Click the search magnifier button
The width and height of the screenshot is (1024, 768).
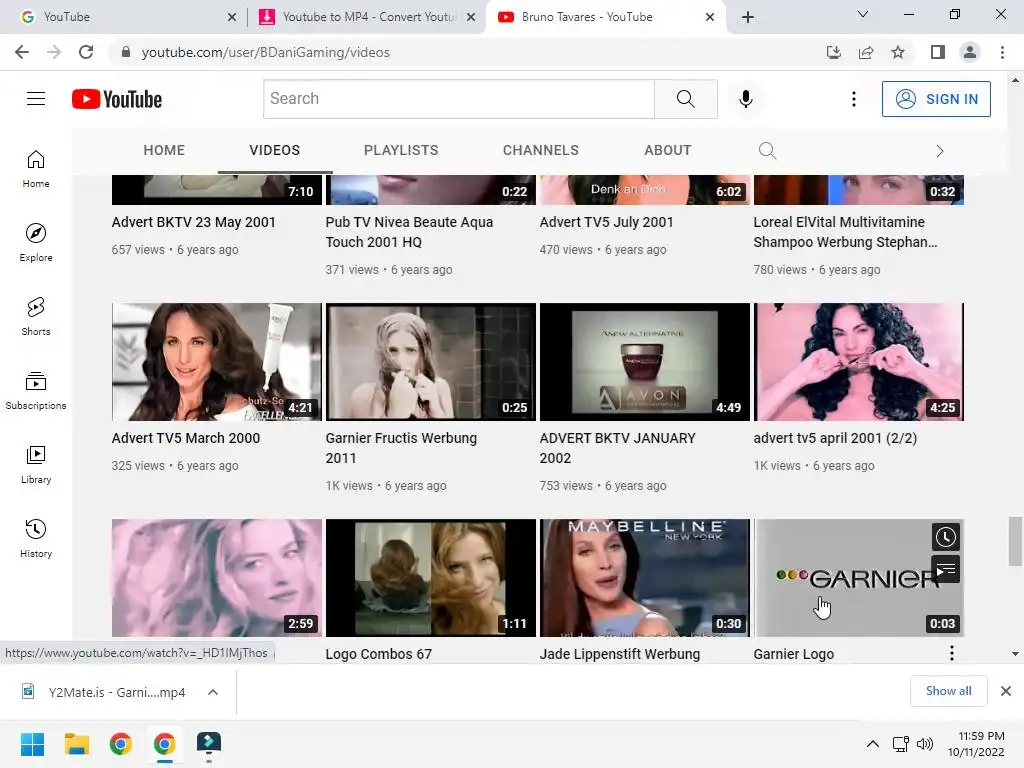(686, 99)
